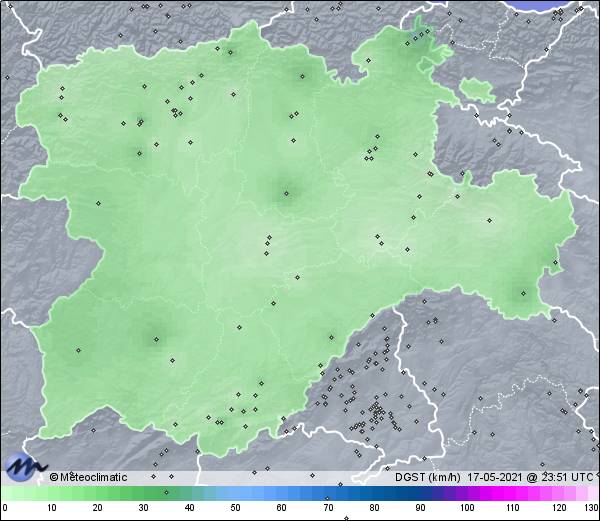Screen dimensions: 600x521
Task: Click the scale label 0
Action: click(x=5, y=508)
